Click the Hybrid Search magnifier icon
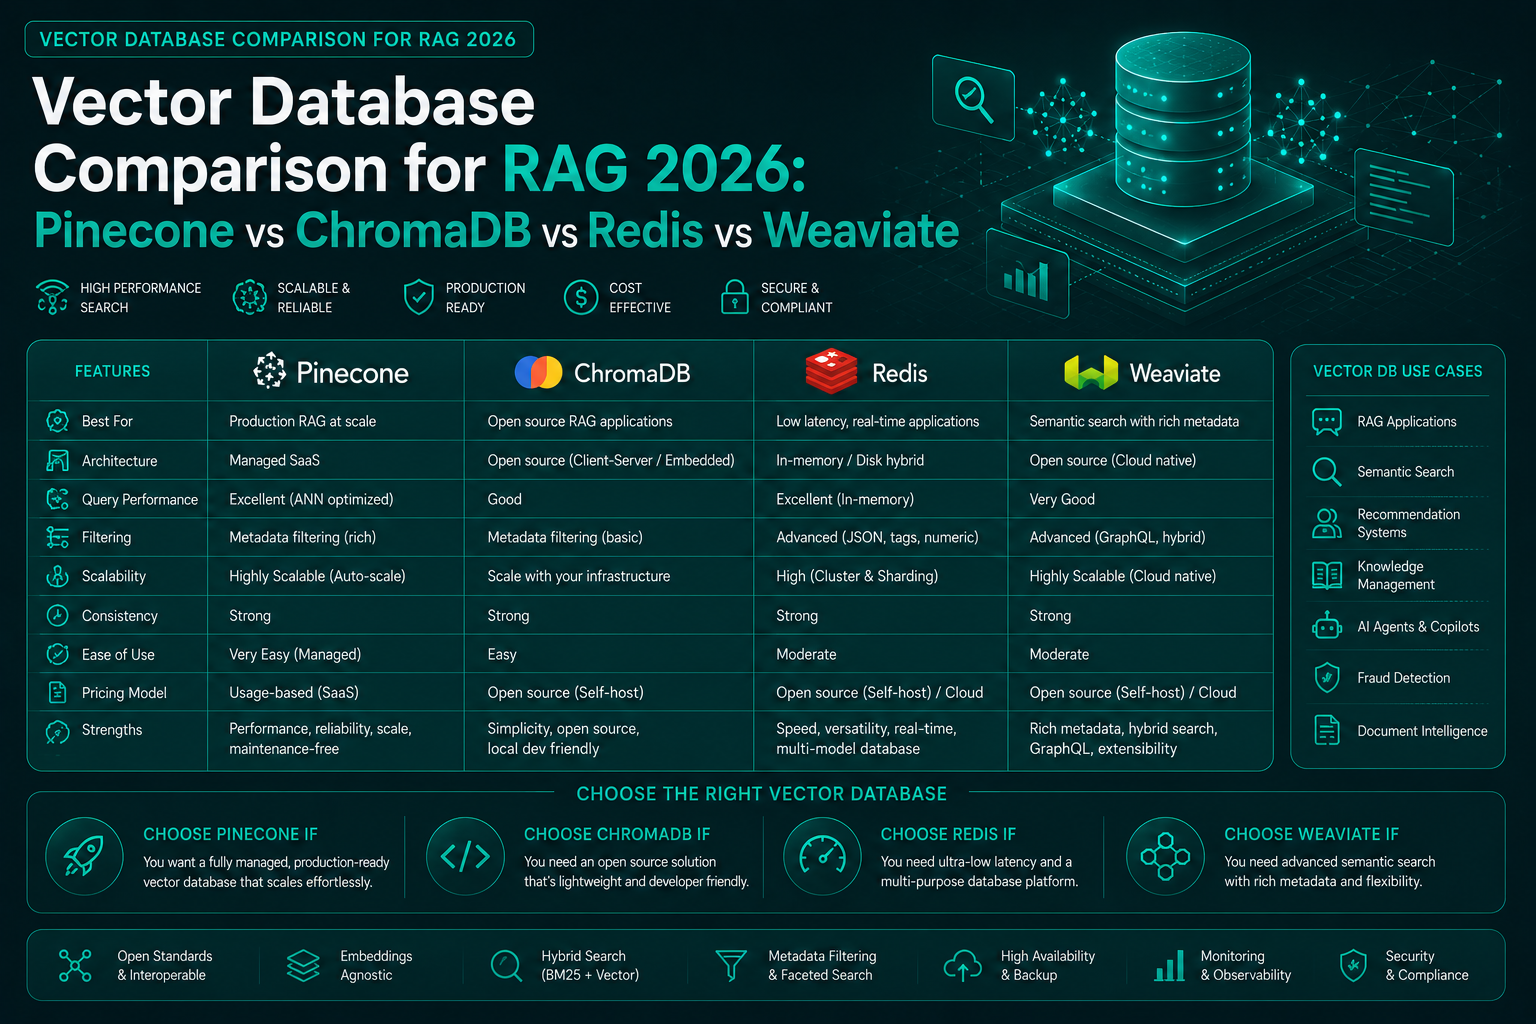Viewport: 1536px width, 1024px height. click(506, 965)
